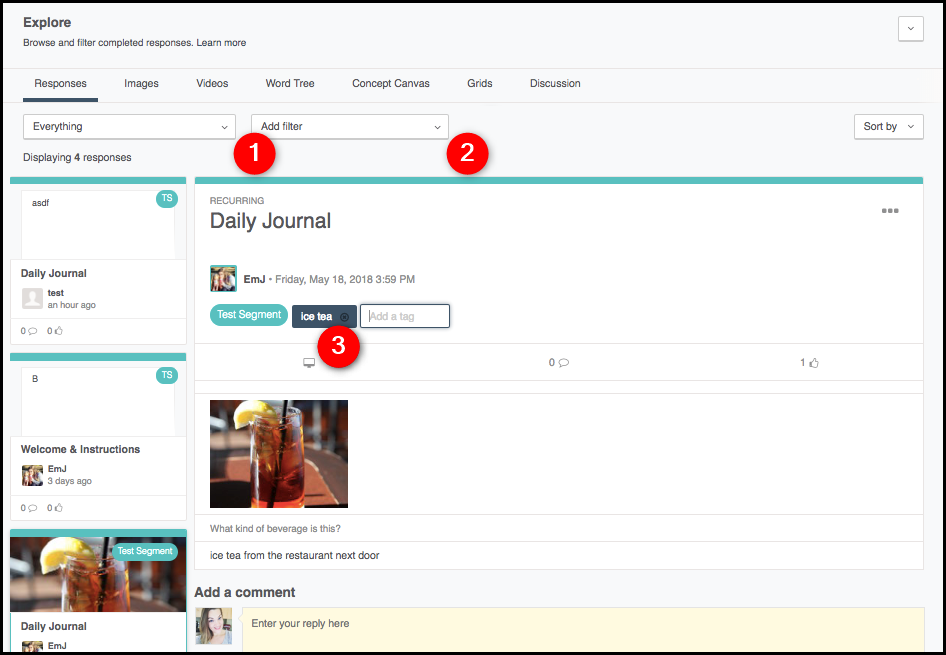Click the monitor device icon under the tags
Viewport: 946px width, 655px height.
coord(309,362)
